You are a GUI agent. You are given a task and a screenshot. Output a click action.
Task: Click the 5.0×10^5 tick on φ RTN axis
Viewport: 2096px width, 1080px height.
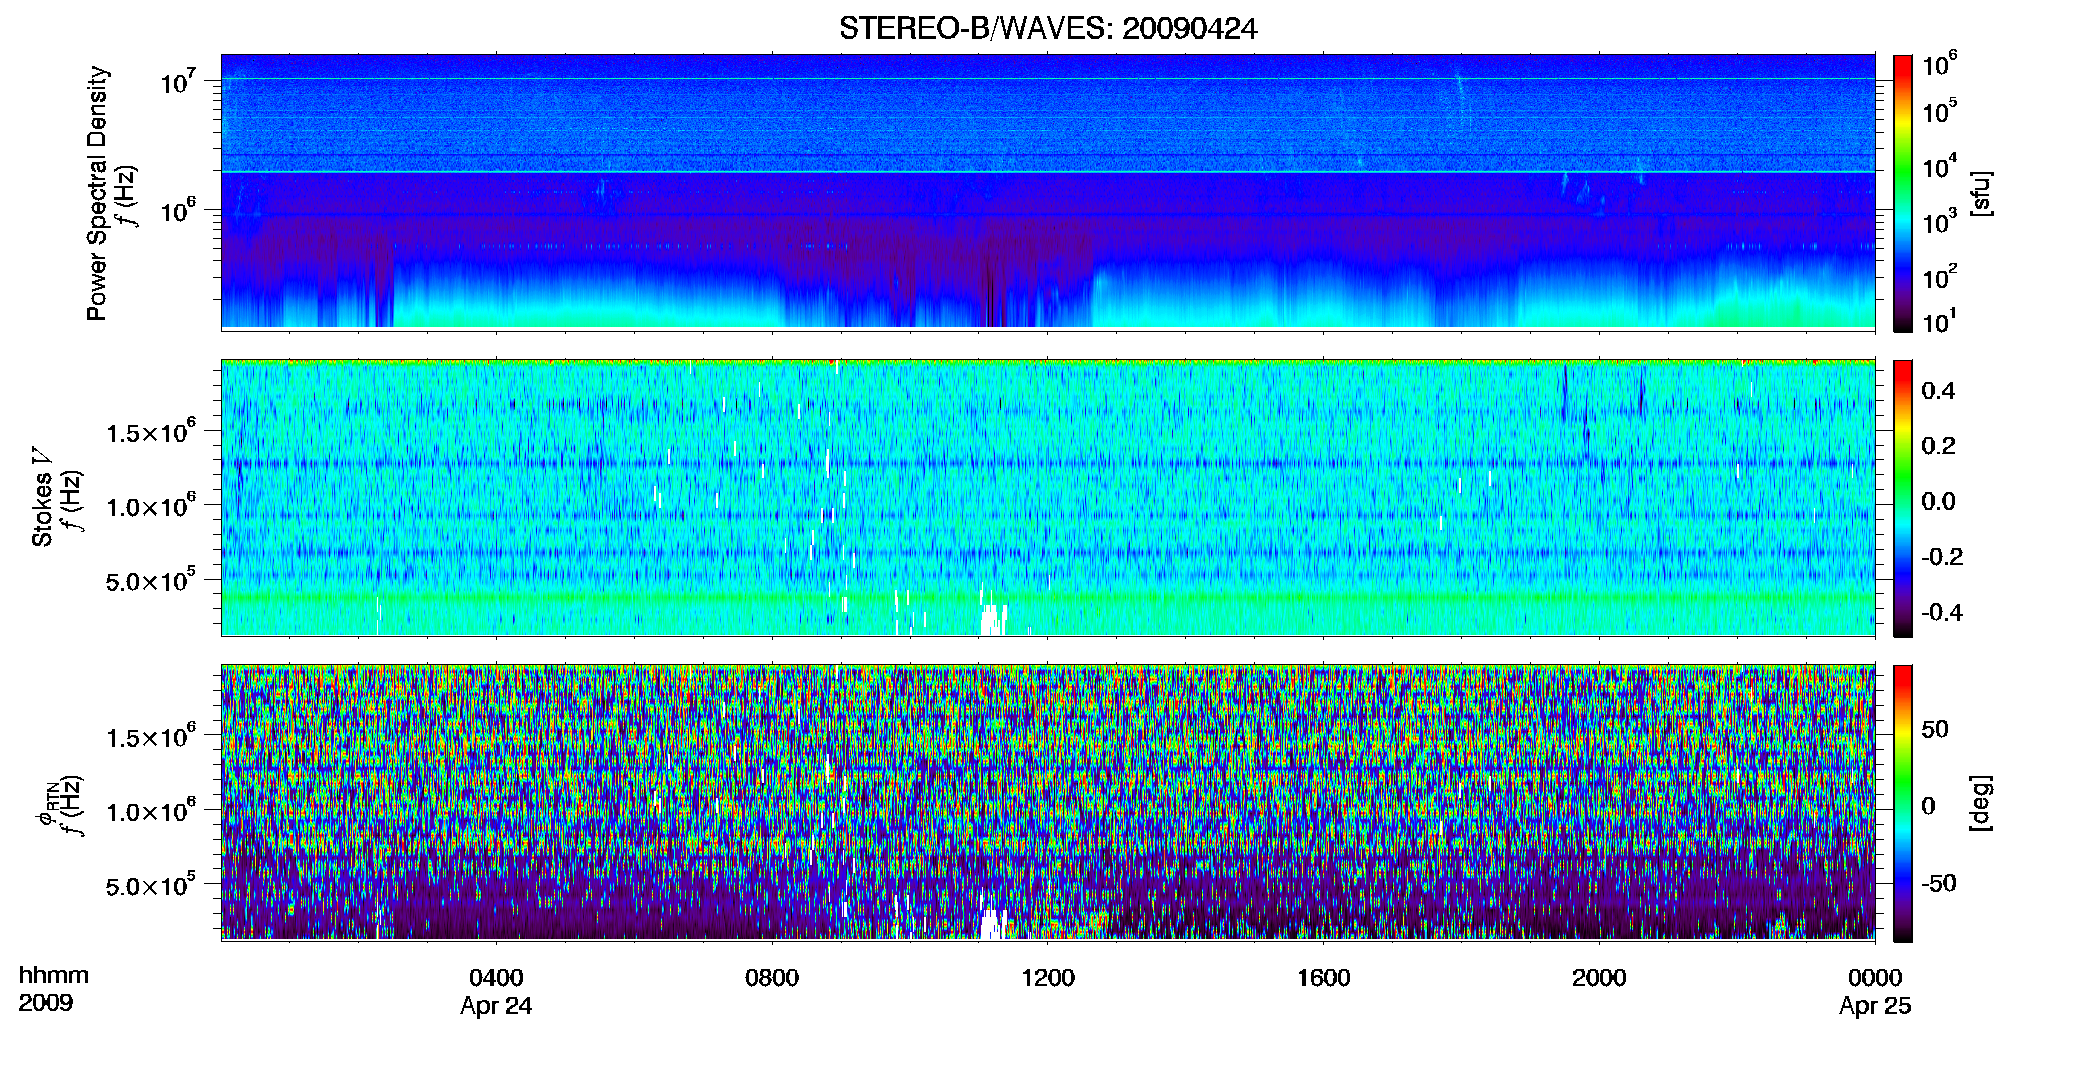click(x=151, y=886)
